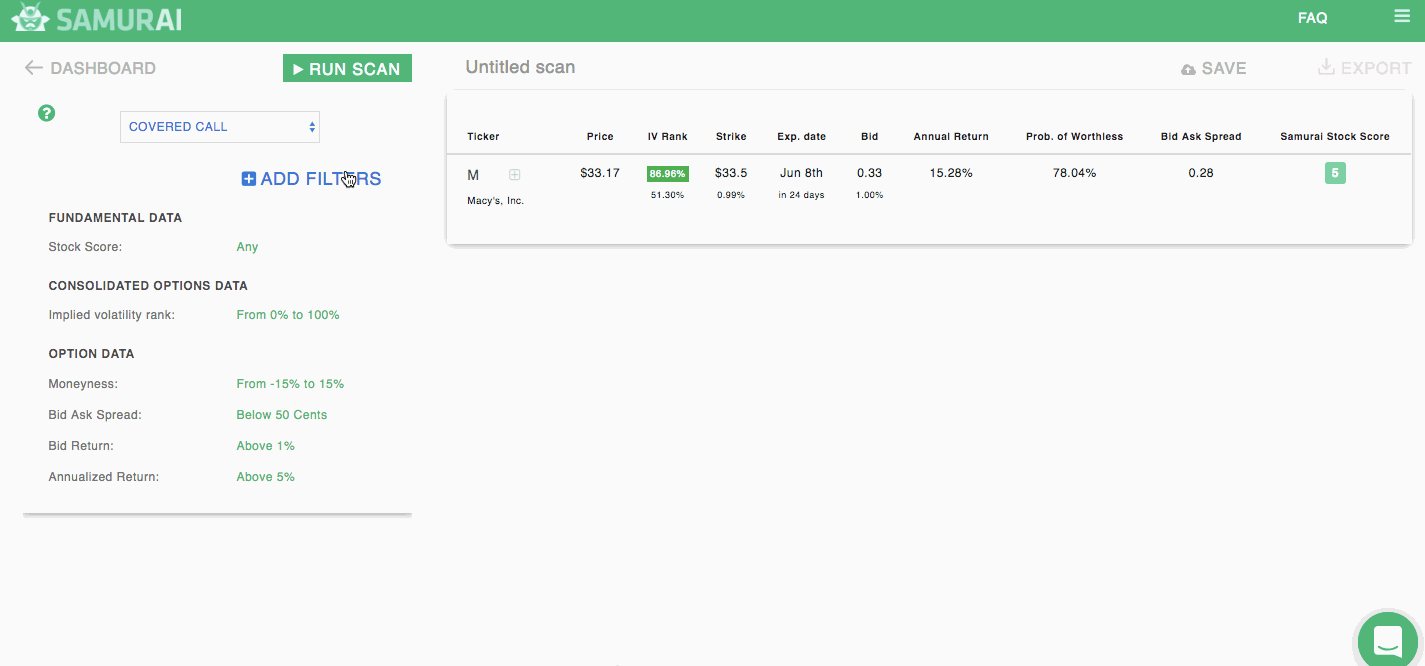Sort by Annual Return column
The width and height of the screenshot is (1425, 666).
[x=950, y=136]
